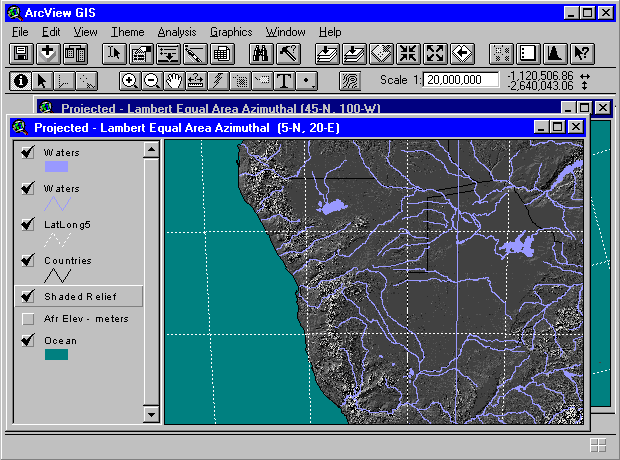Open the theme table button
The image size is (620, 460).
click(x=222, y=54)
